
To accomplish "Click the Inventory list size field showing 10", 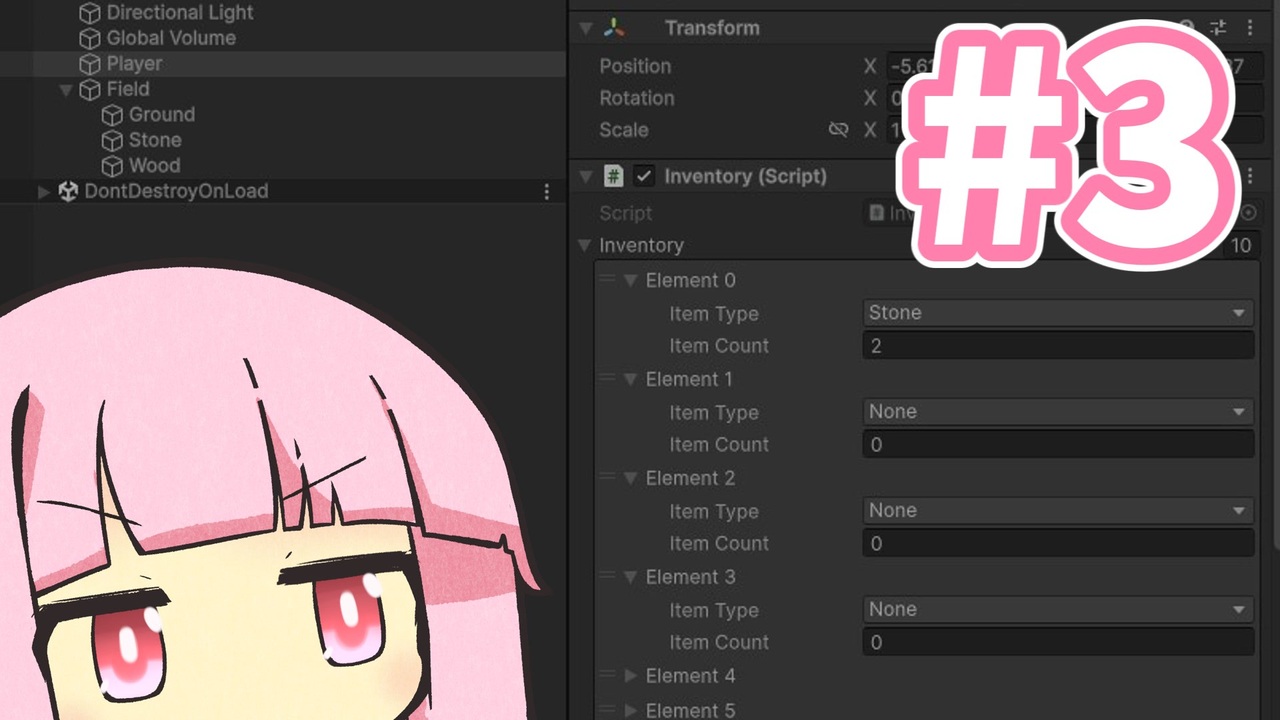I will [1241, 246].
